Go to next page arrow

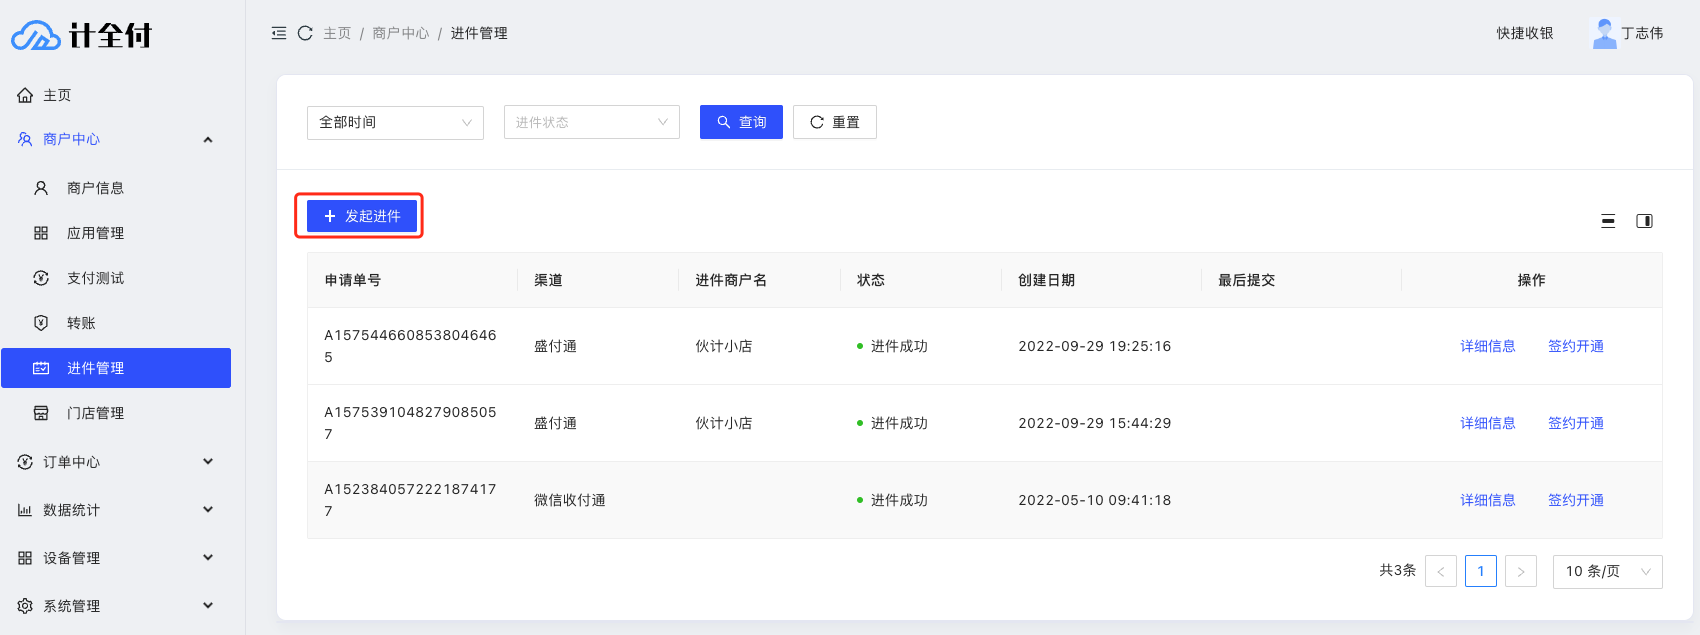point(1521,571)
